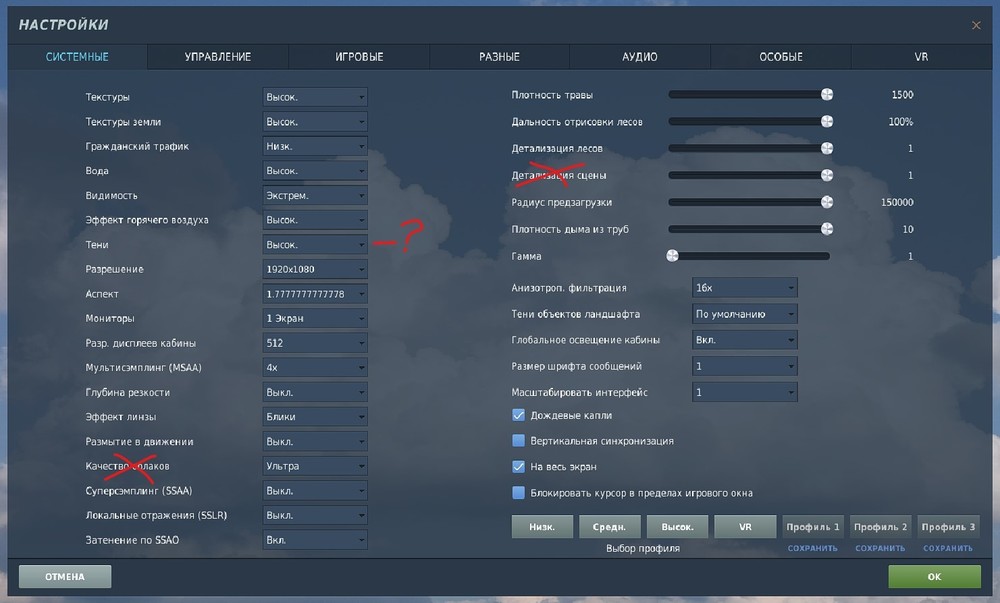The image size is (1000, 603).
Task: Open the Вода quality dropdown
Action: (x=314, y=171)
